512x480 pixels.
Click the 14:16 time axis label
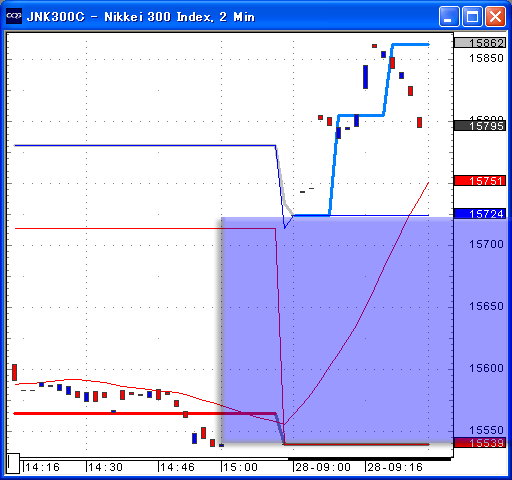coord(42,467)
